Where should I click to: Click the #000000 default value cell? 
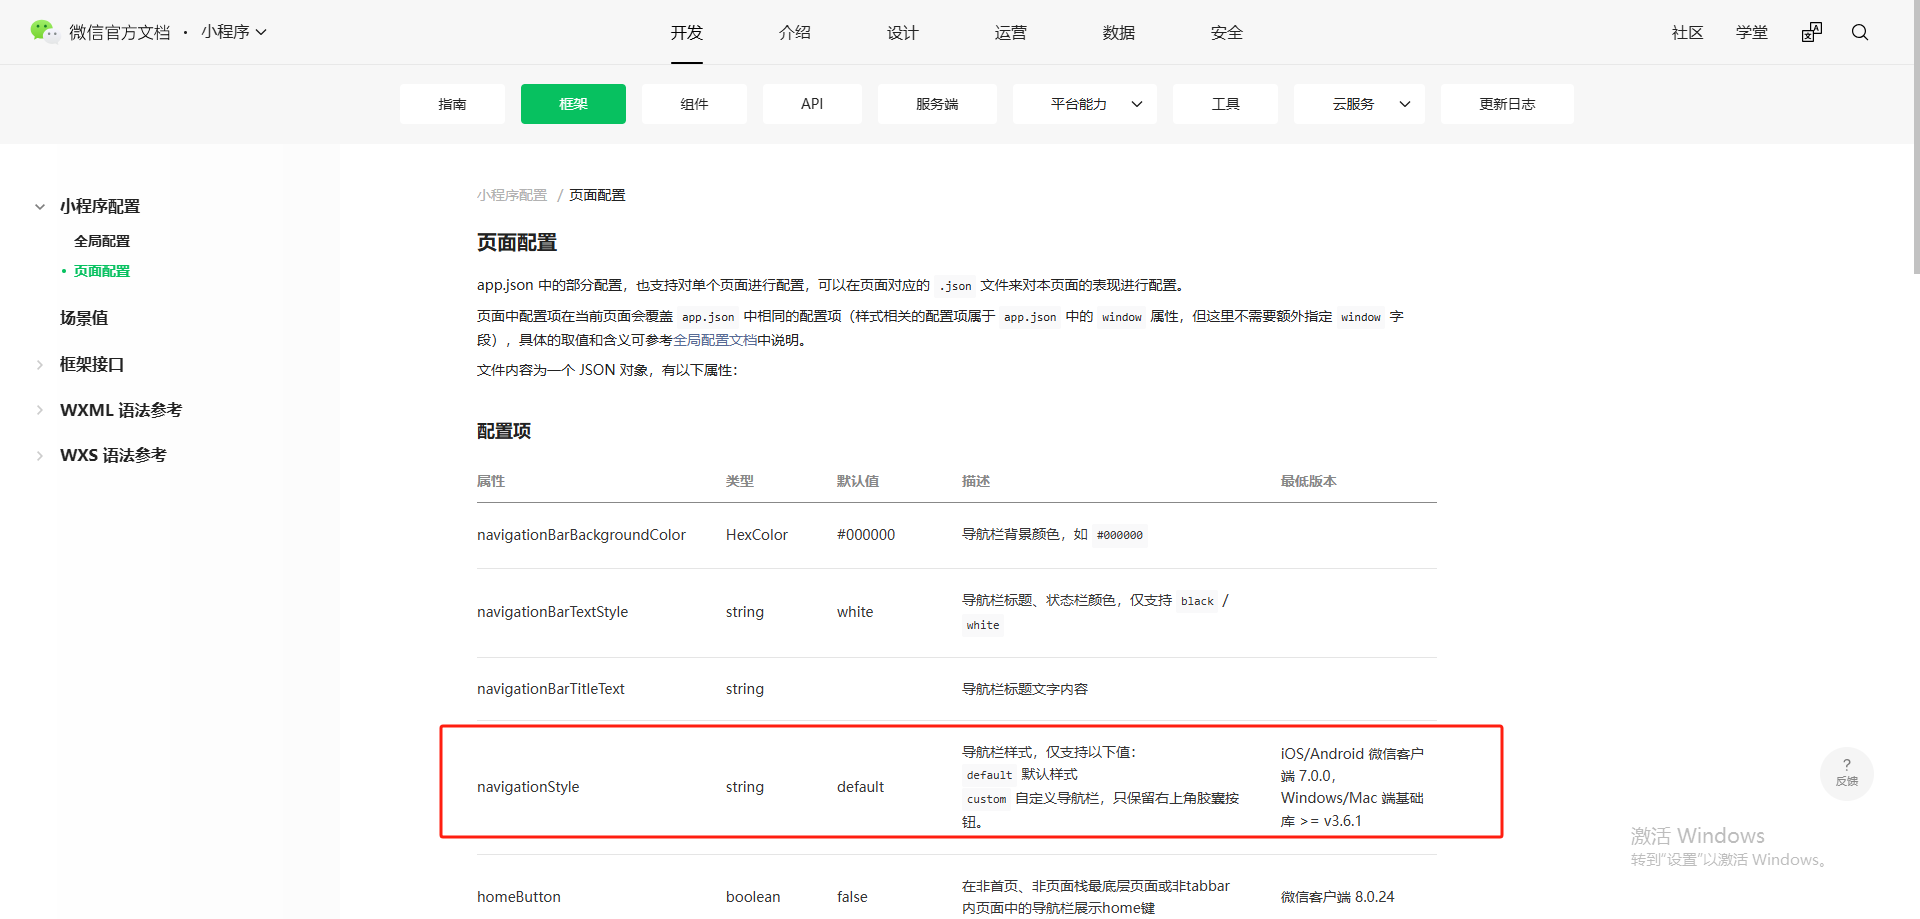[866, 535]
